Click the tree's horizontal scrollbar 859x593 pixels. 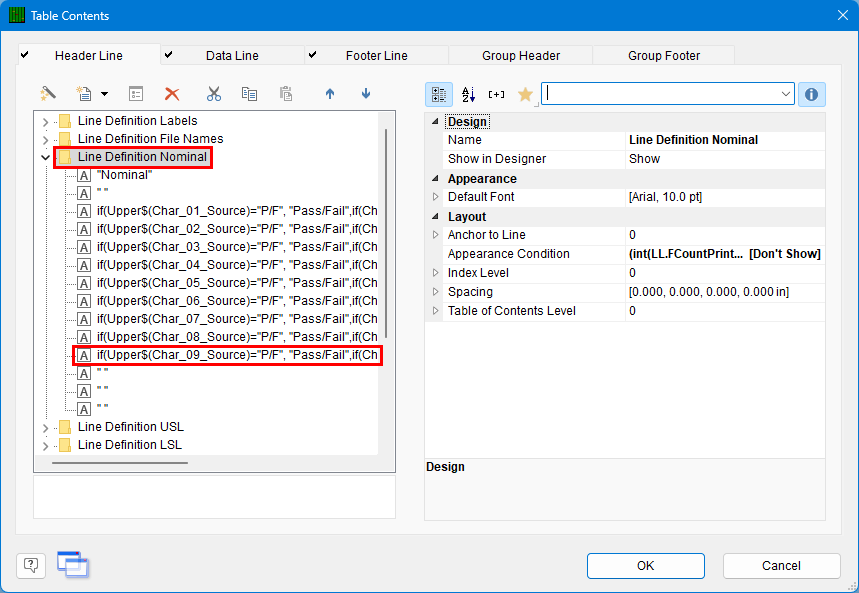[x=120, y=463]
